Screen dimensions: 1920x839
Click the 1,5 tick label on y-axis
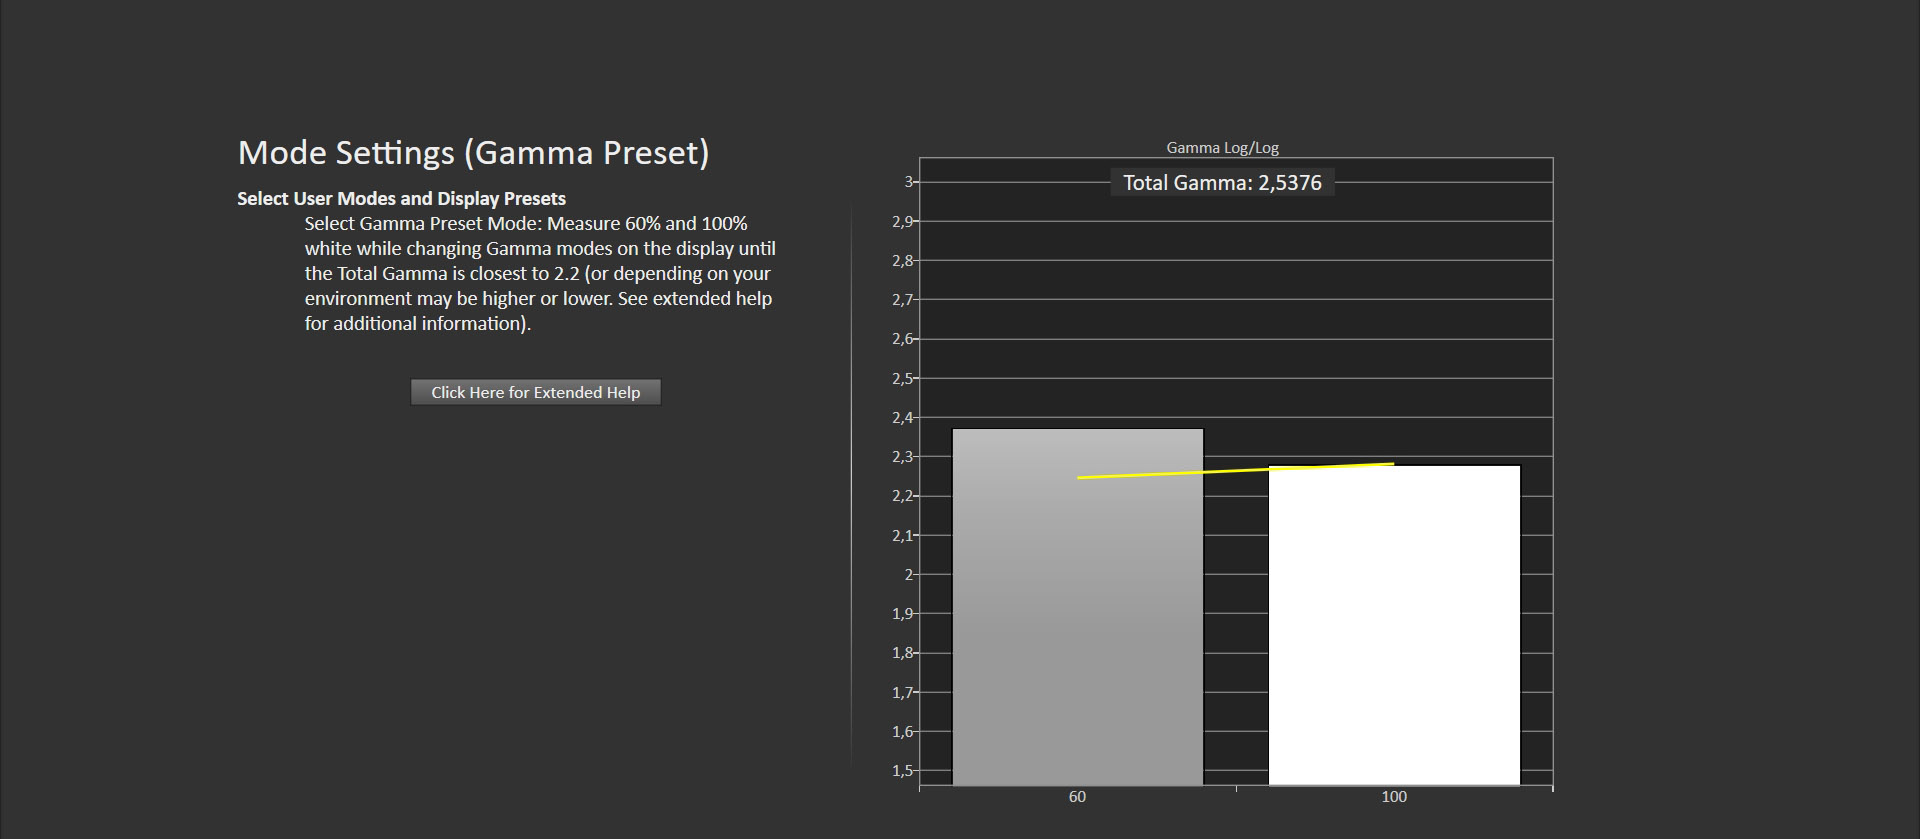click(902, 771)
